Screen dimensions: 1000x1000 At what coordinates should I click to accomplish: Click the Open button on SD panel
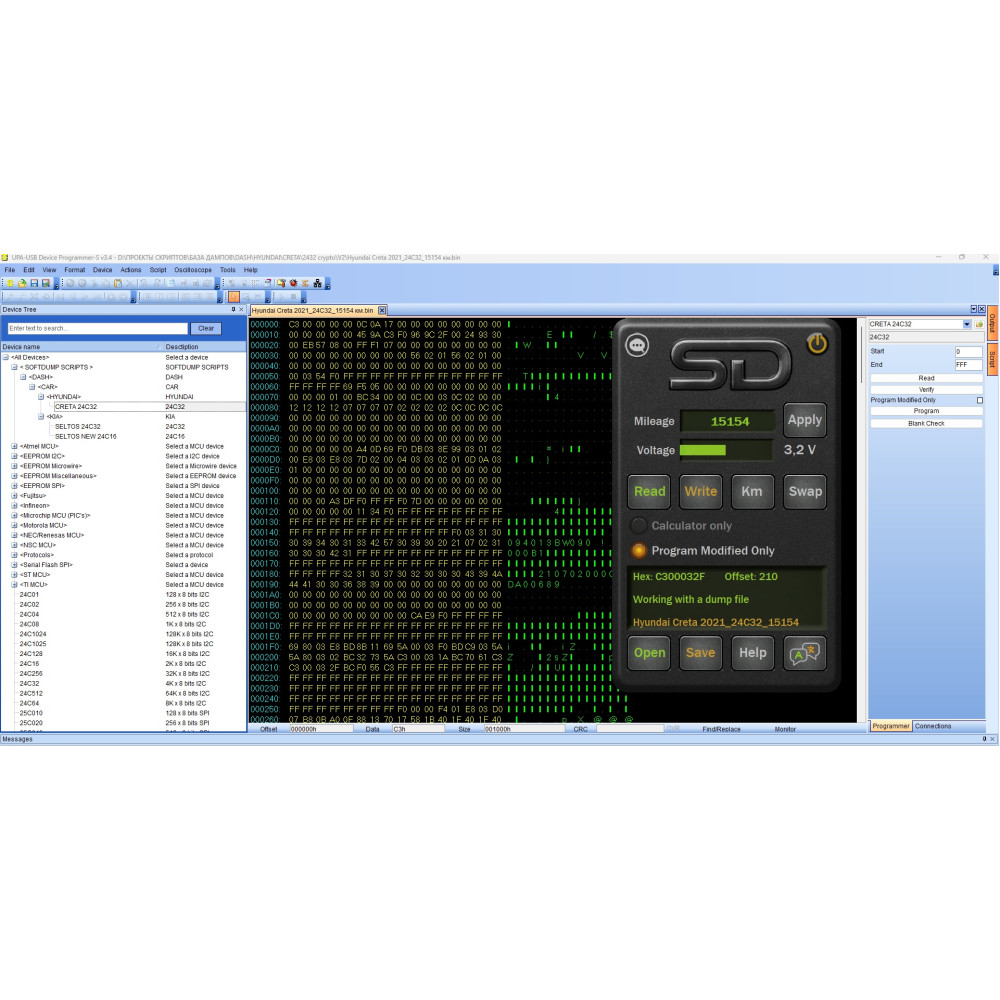pyautogui.click(x=649, y=653)
